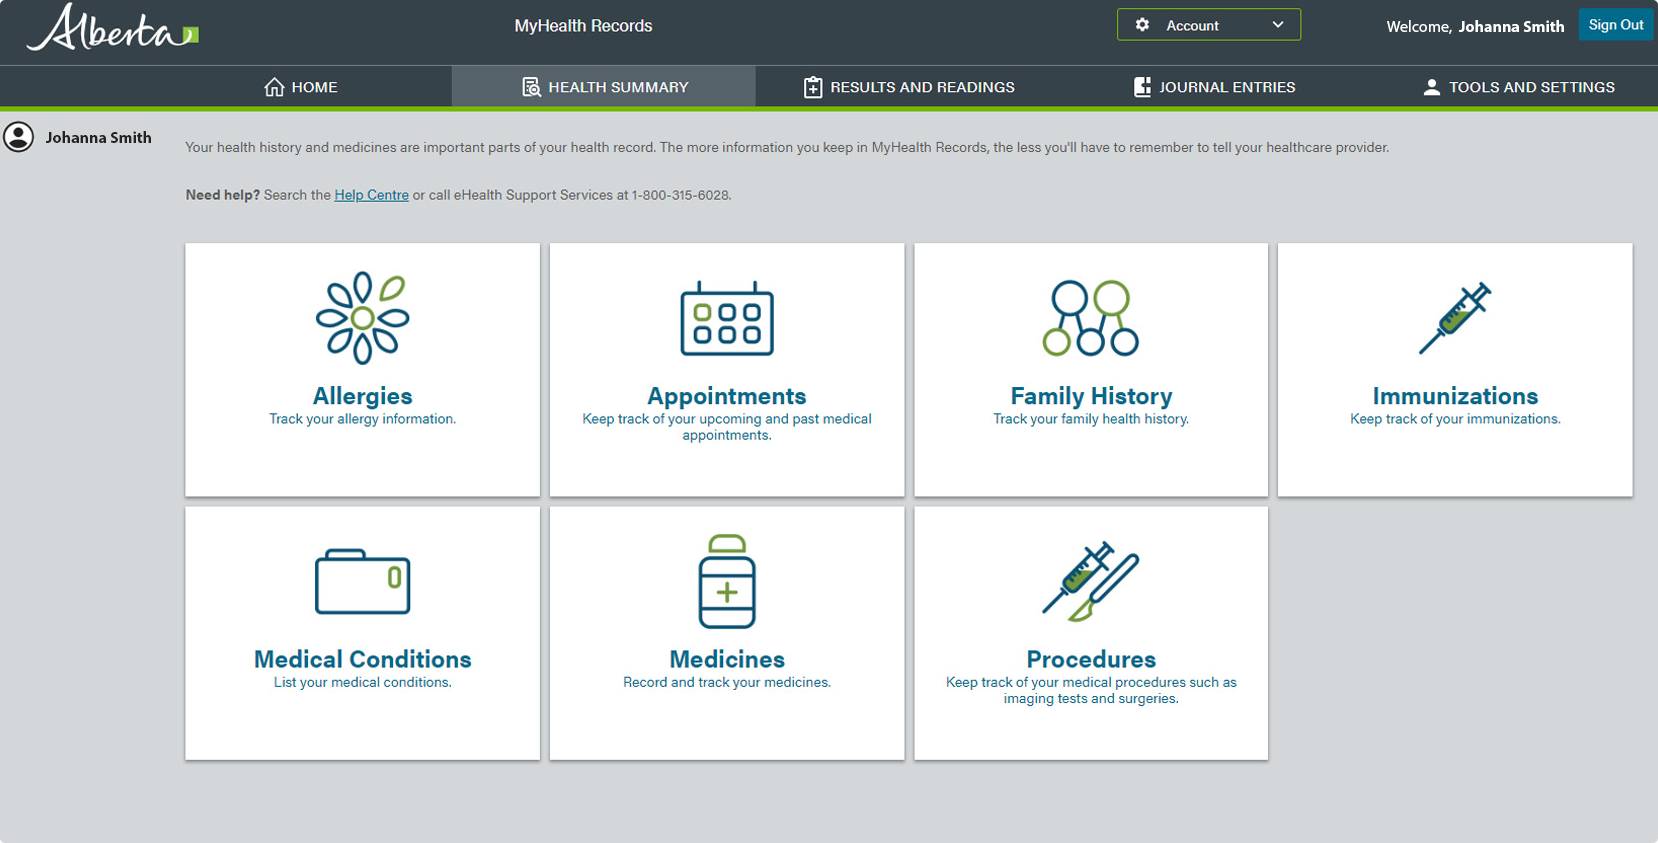Open TOOLS AND SETTINGS tab
Screen dimensions: 1658x843
click(1518, 87)
